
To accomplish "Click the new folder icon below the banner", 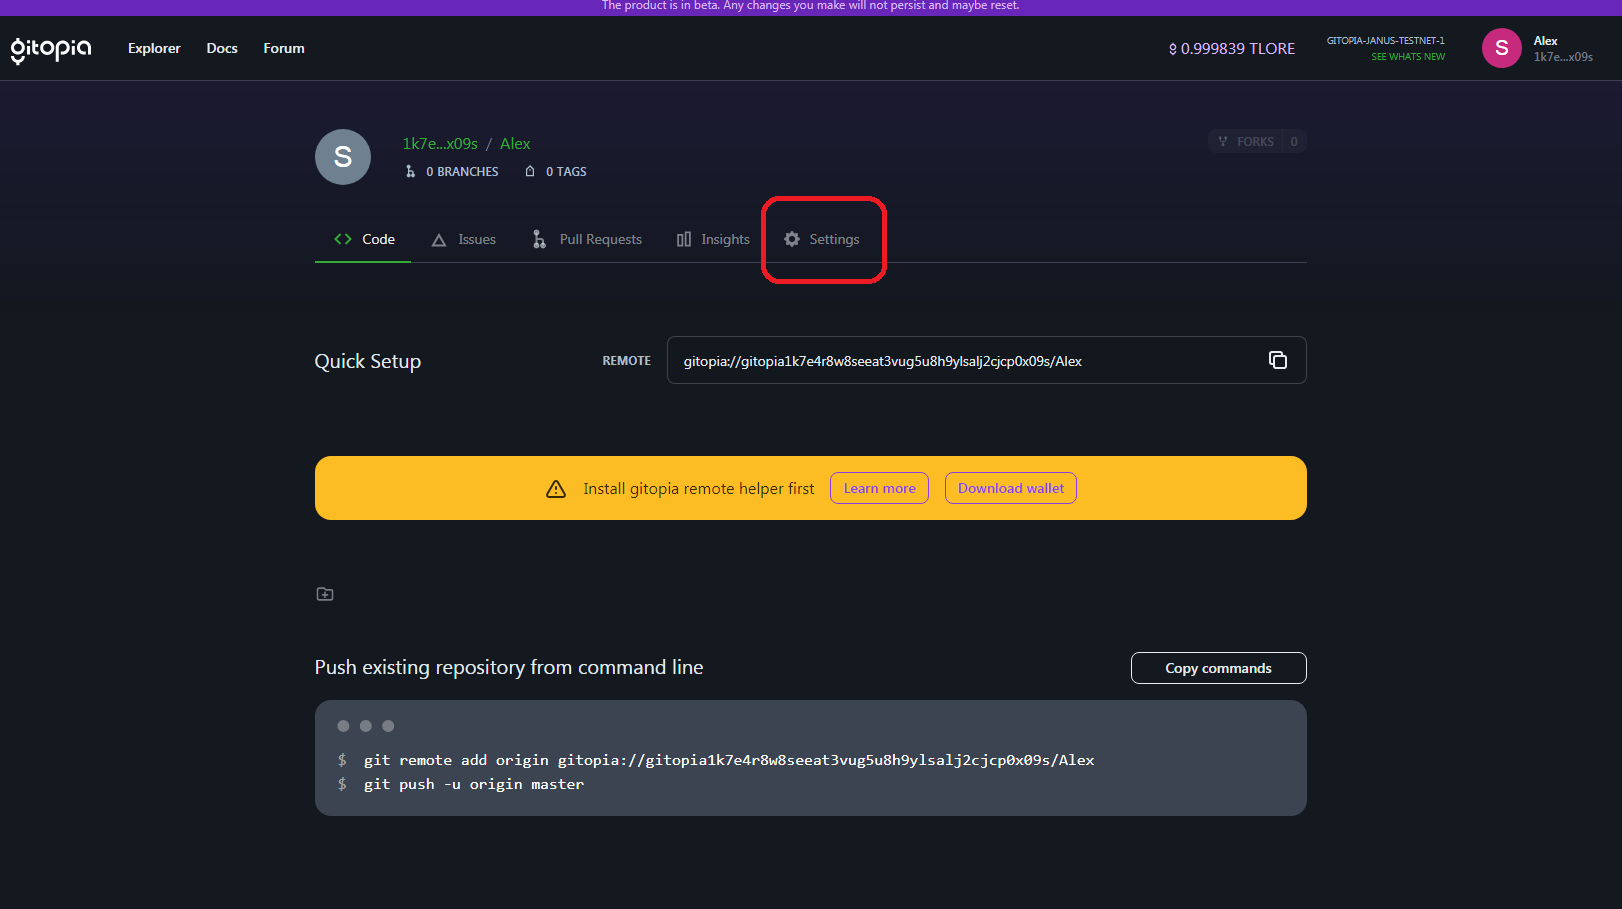I will pyautogui.click(x=325, y=594).
